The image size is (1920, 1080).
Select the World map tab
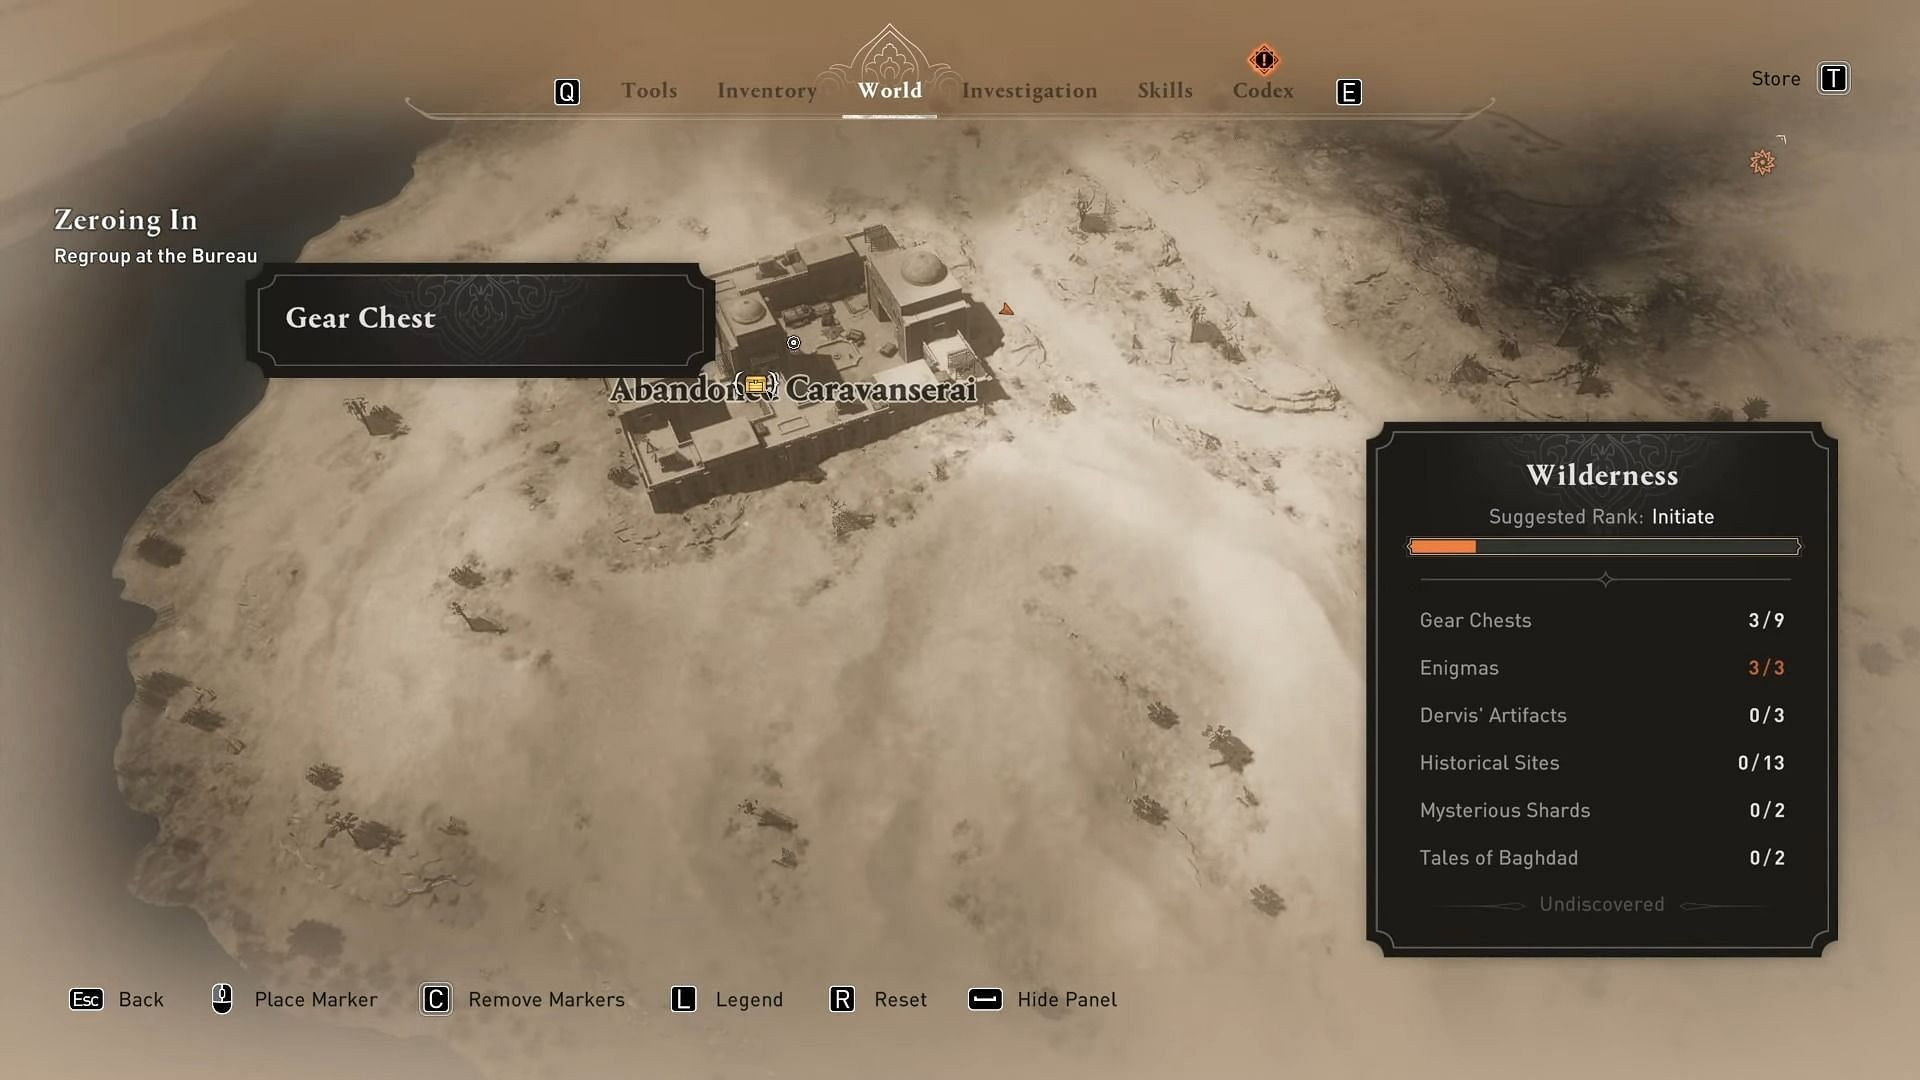point(890,91)
